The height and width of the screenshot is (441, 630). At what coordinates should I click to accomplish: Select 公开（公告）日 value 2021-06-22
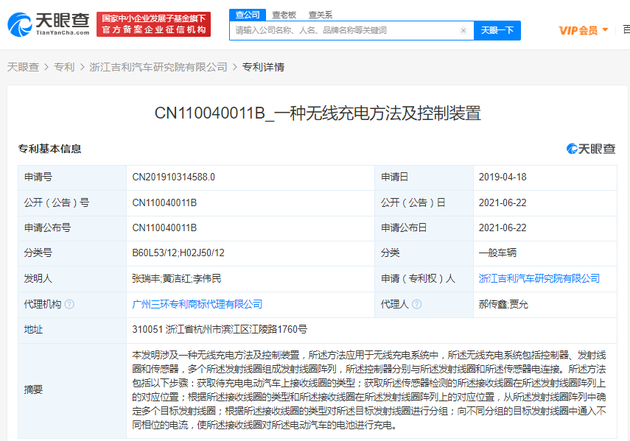click(502, 202)
